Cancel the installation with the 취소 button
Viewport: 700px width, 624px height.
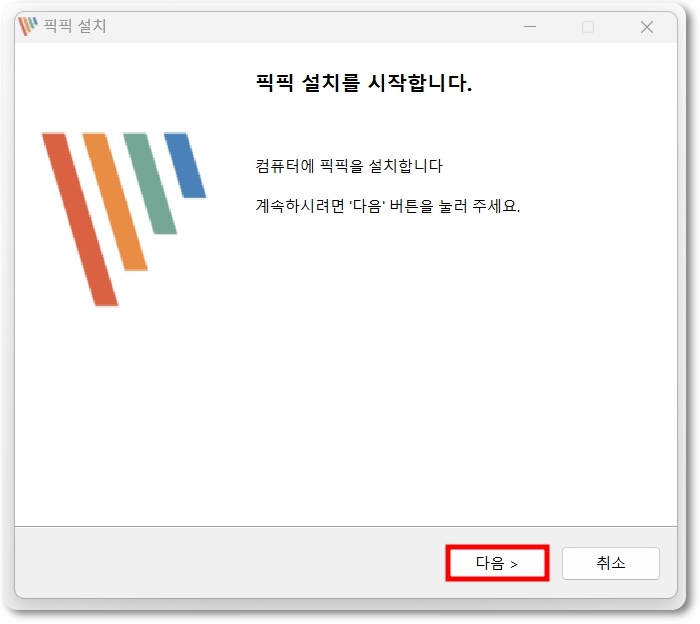pyautogui.click(x=610, y=563)
